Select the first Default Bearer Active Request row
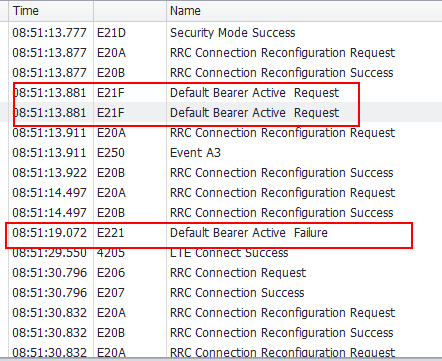 [221, 93]
